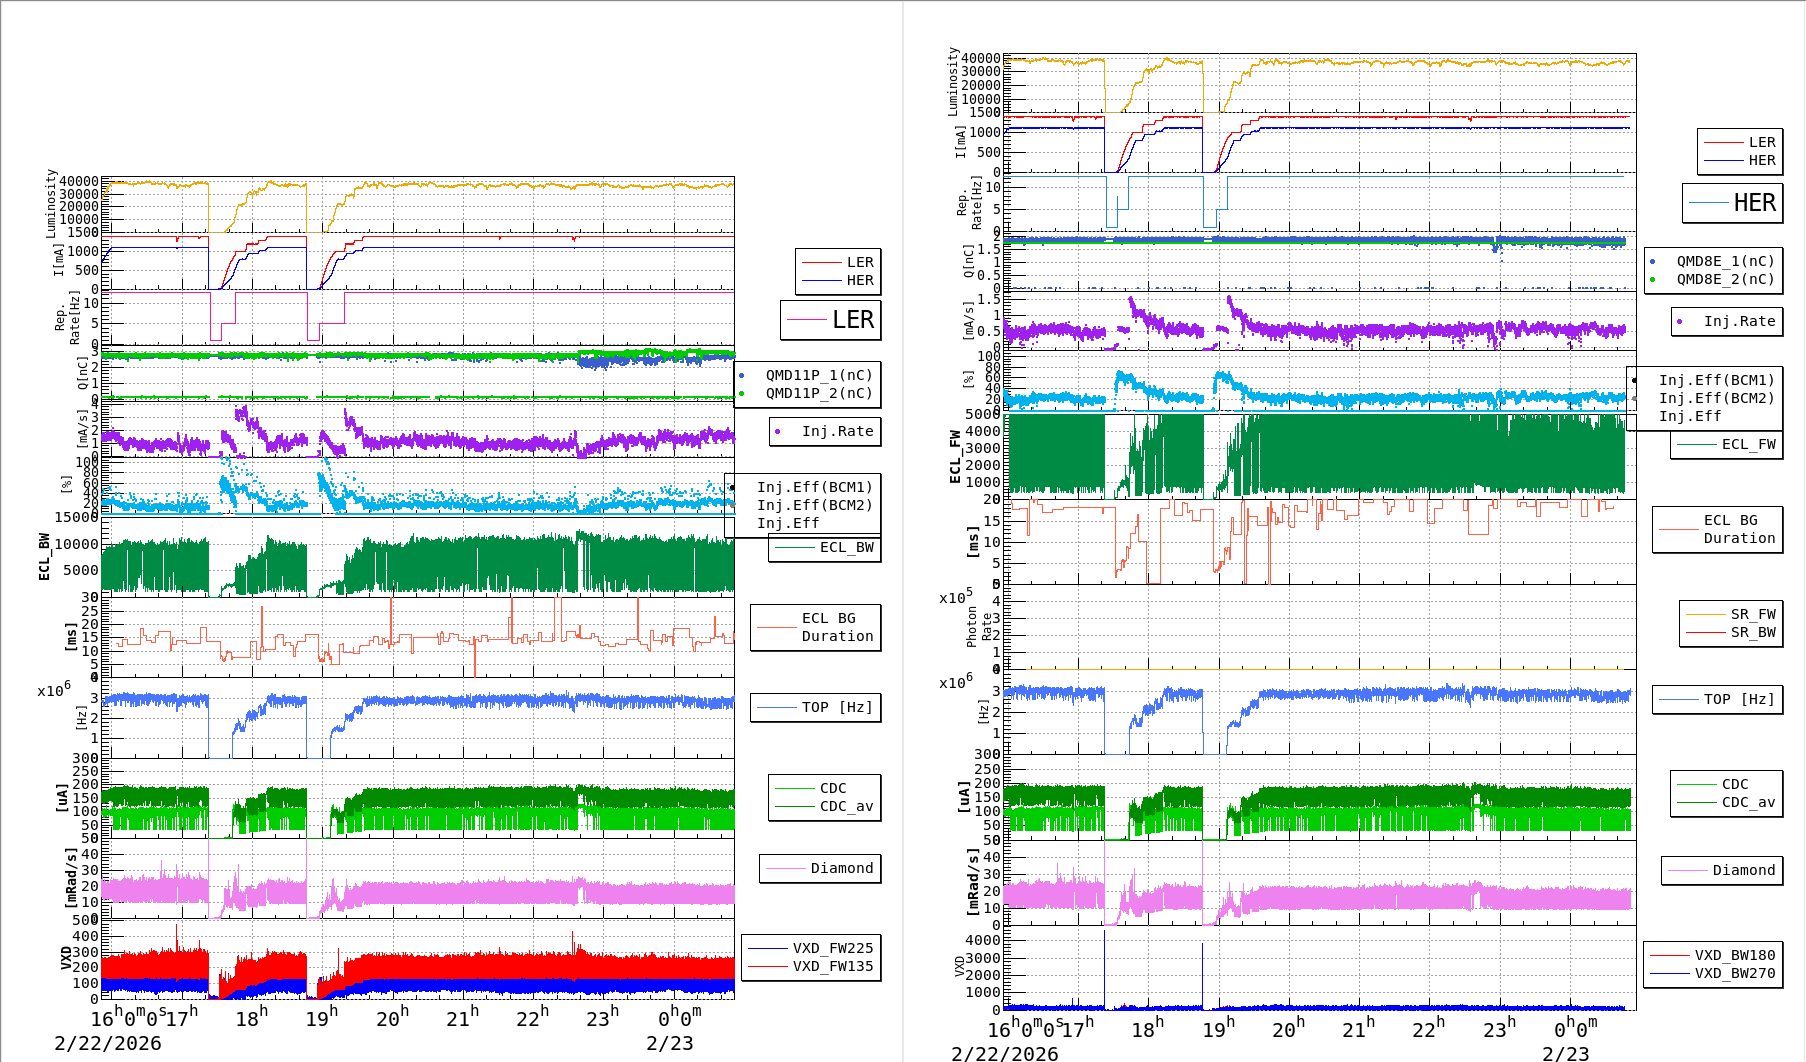Click the 20h tick on right time axis

click(1287, 1029)
